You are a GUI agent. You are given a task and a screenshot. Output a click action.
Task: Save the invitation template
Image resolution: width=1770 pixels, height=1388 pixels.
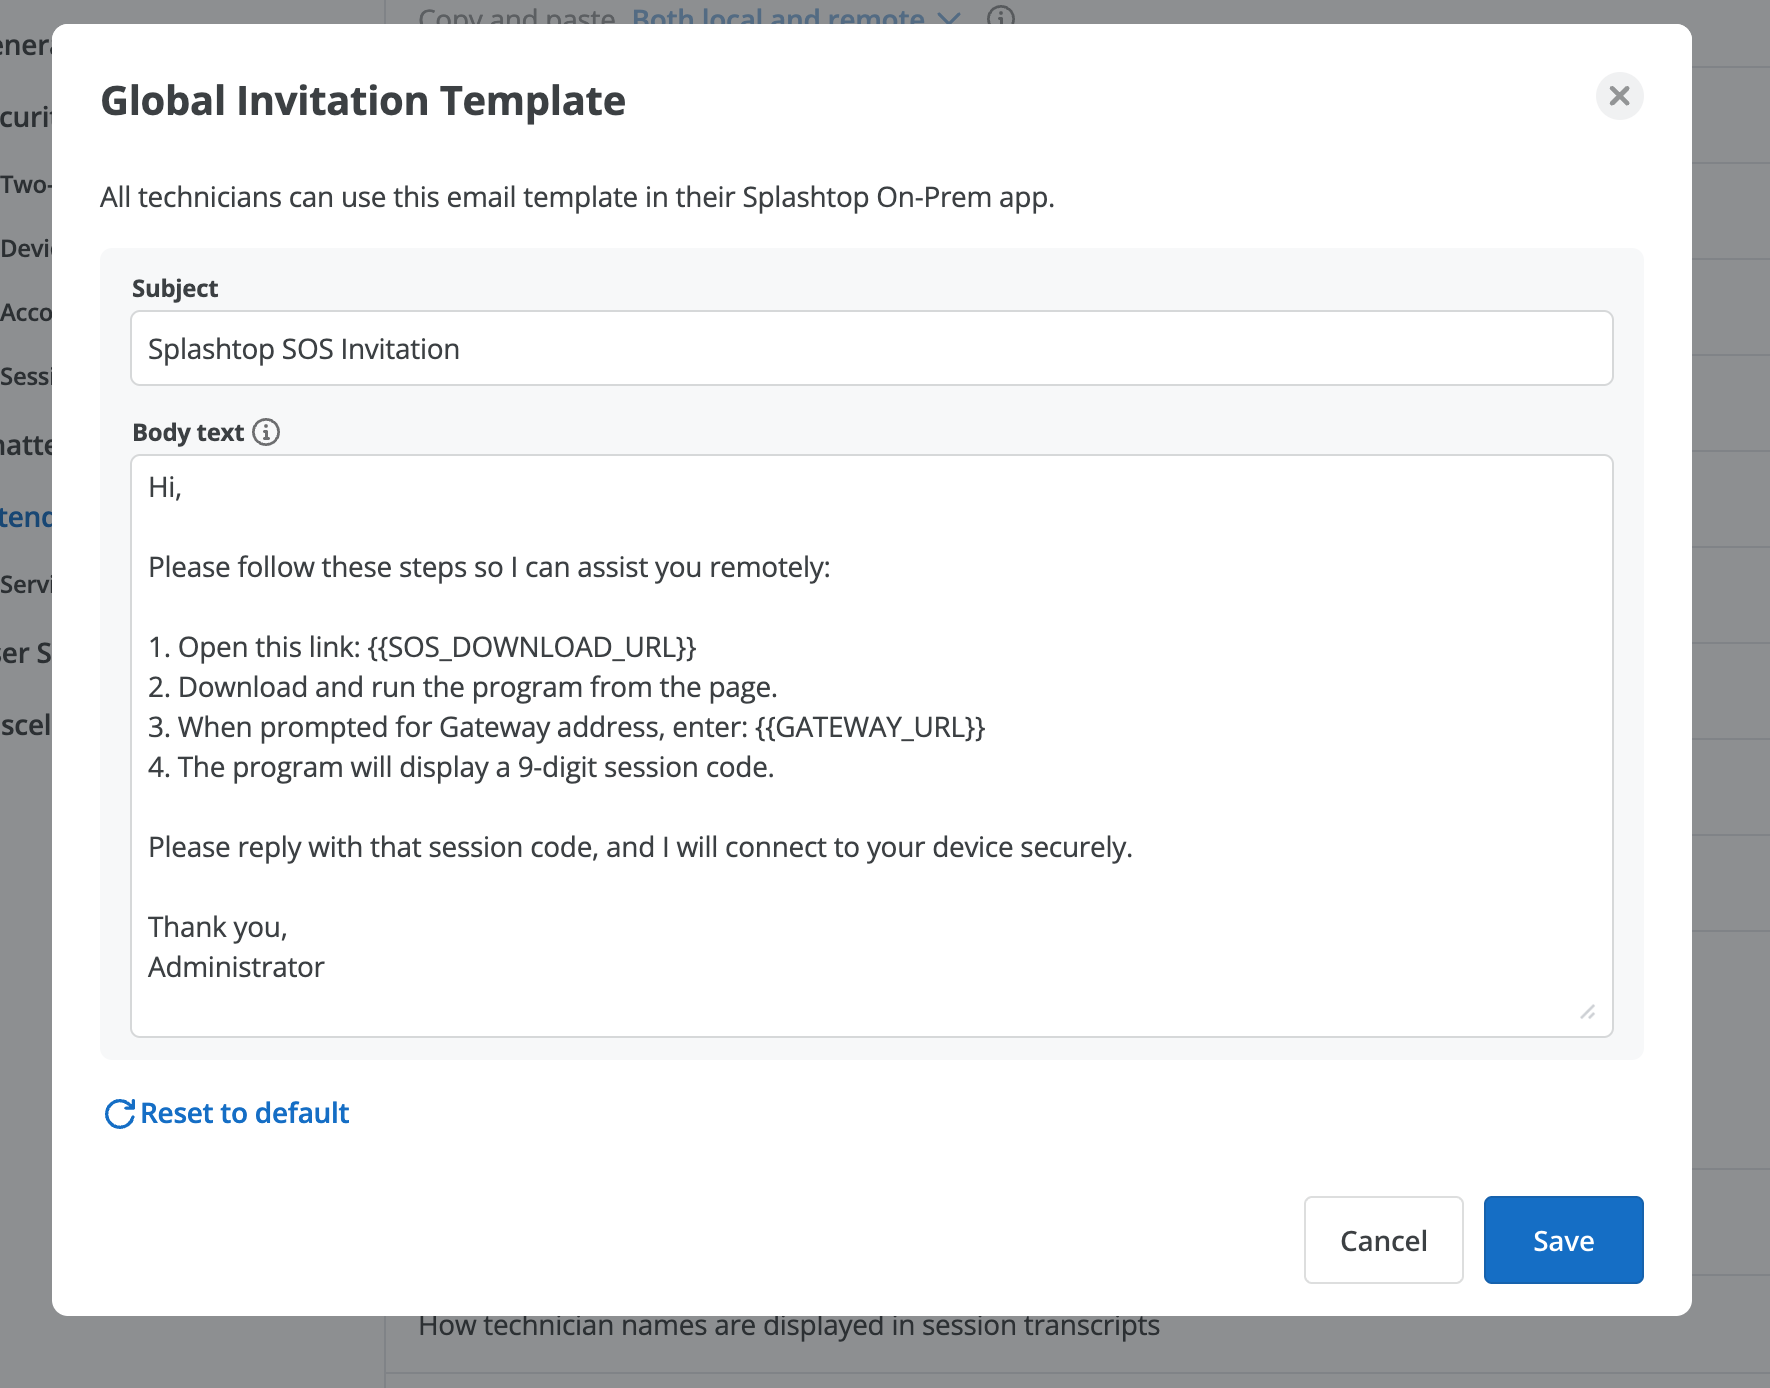click(1563, 1240)
